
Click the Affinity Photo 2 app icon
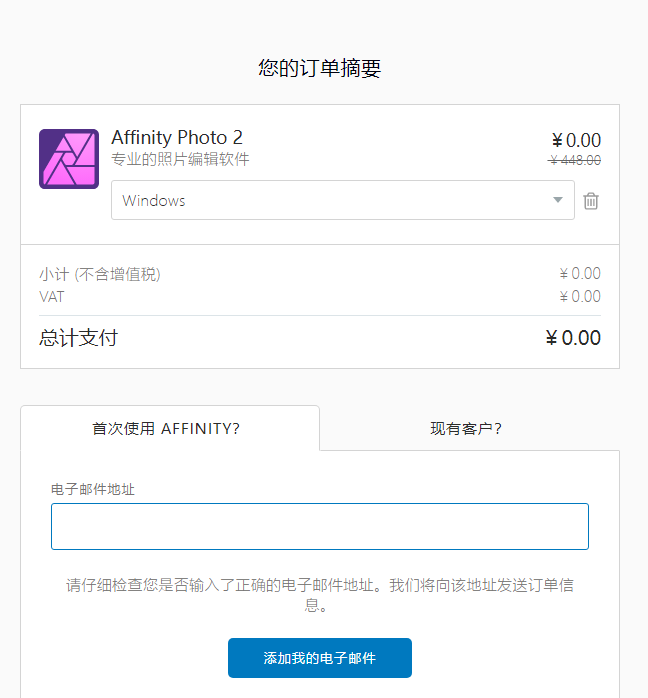(x=69, y=158)
